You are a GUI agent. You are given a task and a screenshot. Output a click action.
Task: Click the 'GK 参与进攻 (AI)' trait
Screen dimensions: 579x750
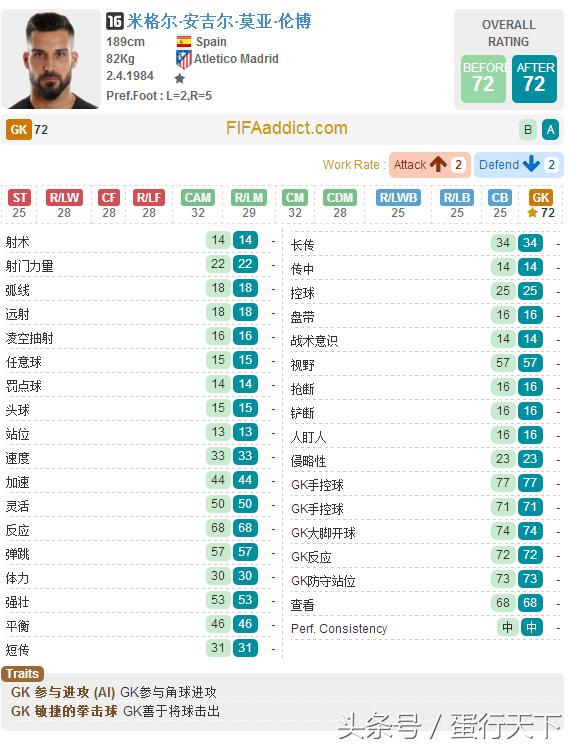tap(63, 692)
